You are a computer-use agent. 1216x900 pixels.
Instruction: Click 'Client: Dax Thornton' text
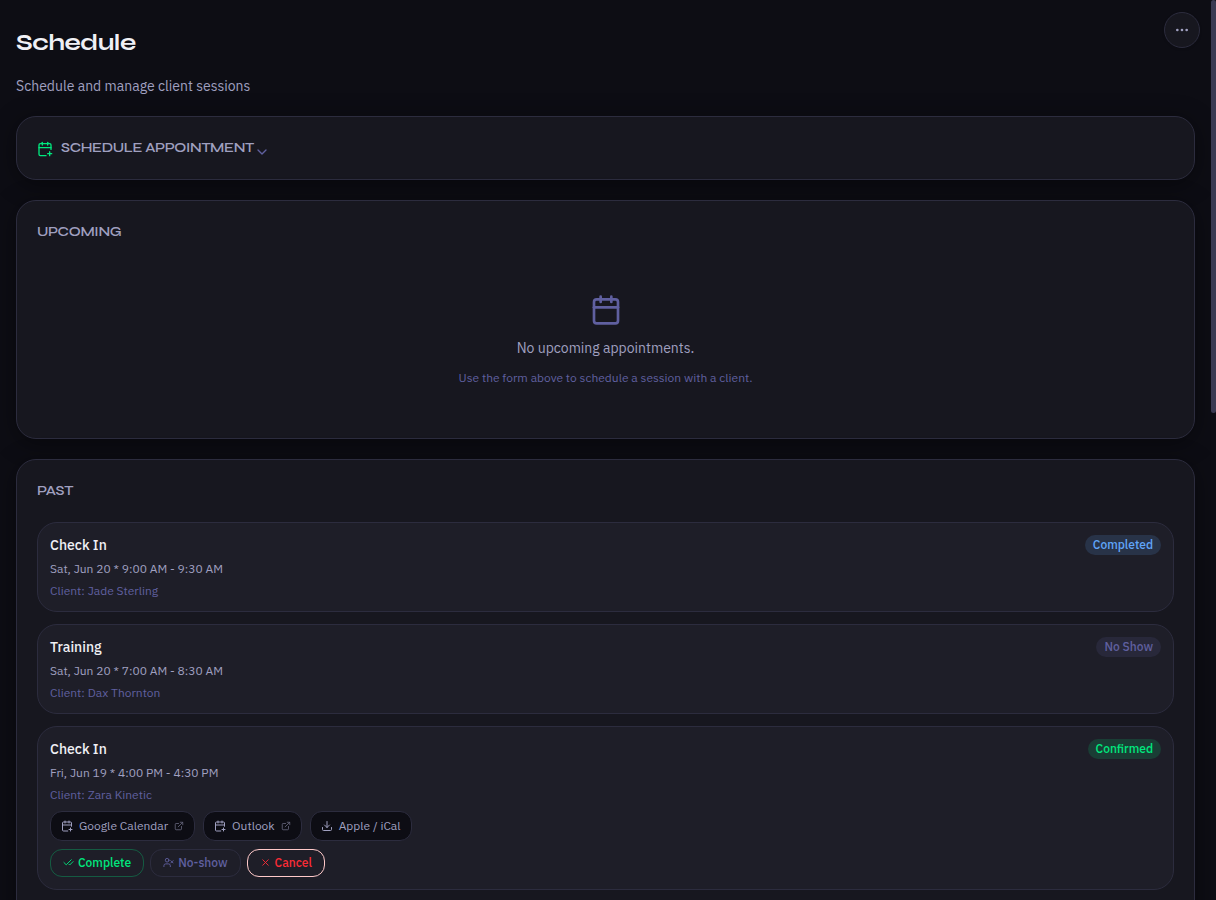pos(105,693)
